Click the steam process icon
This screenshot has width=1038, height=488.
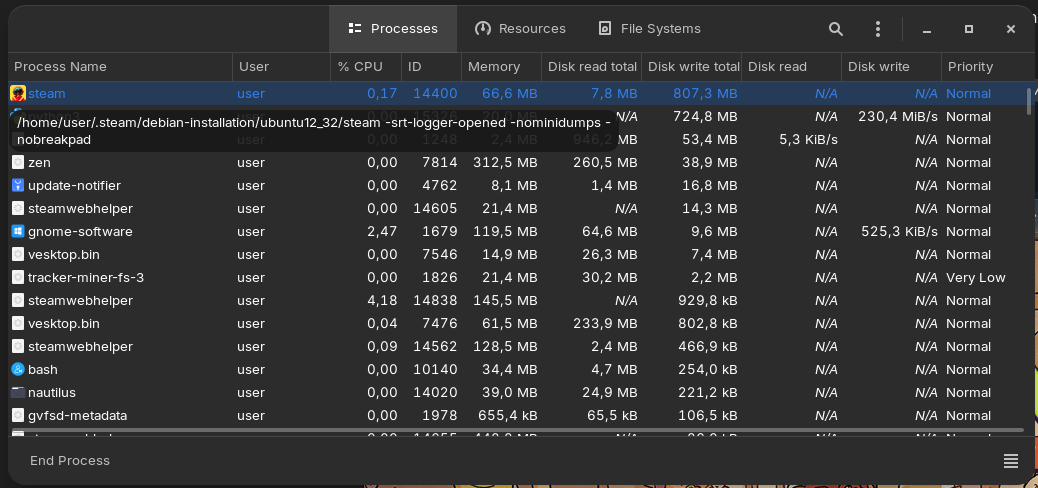pyautogui.click(x=18, y=93)
